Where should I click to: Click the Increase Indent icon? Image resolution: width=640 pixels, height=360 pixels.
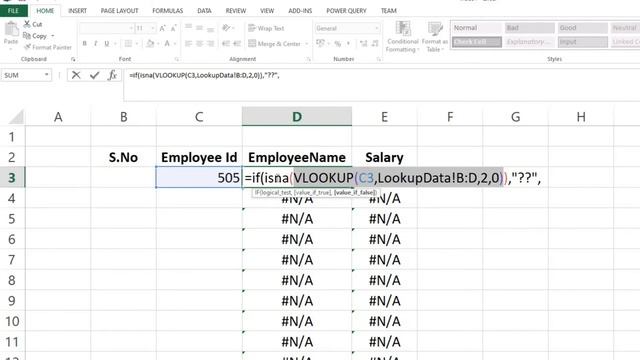click(237, 43)
